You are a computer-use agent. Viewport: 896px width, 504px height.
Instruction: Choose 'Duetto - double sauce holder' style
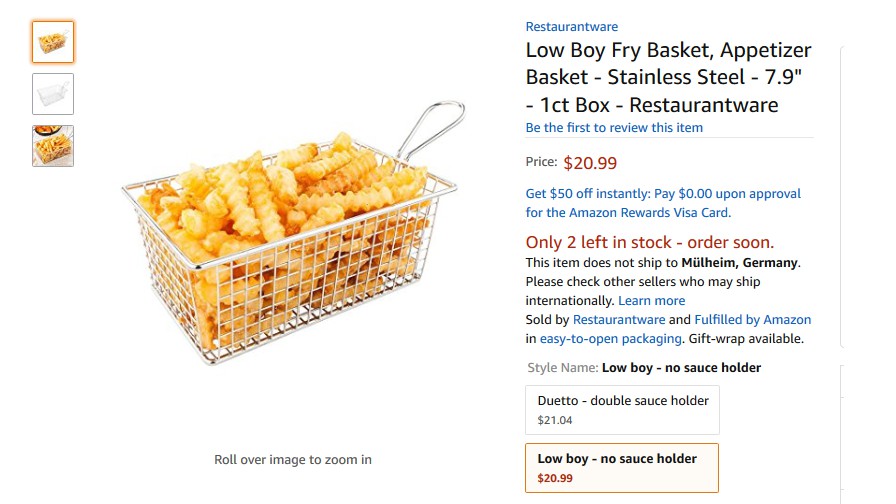622,410
